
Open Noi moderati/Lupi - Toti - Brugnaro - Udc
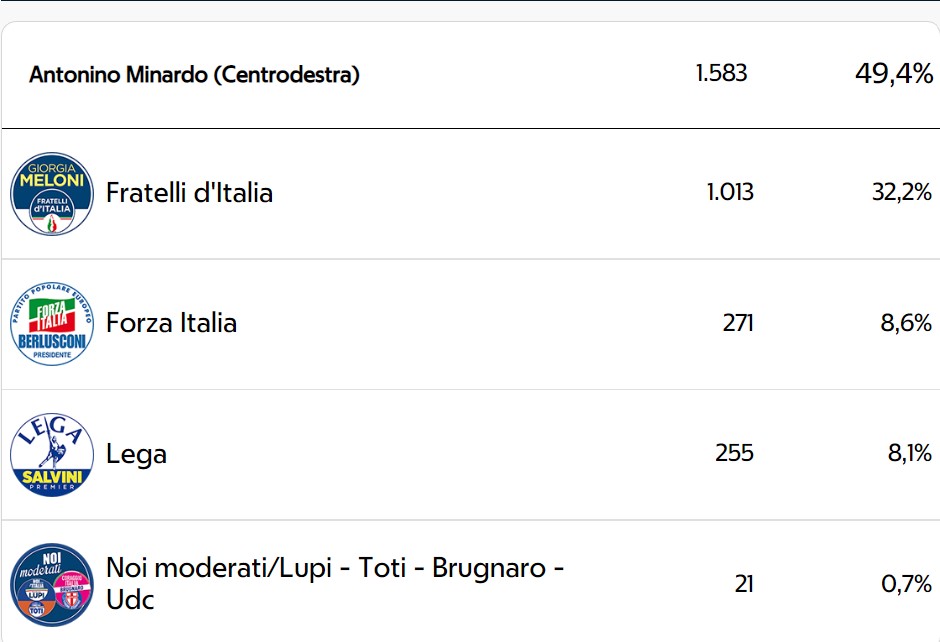[335, 583]
